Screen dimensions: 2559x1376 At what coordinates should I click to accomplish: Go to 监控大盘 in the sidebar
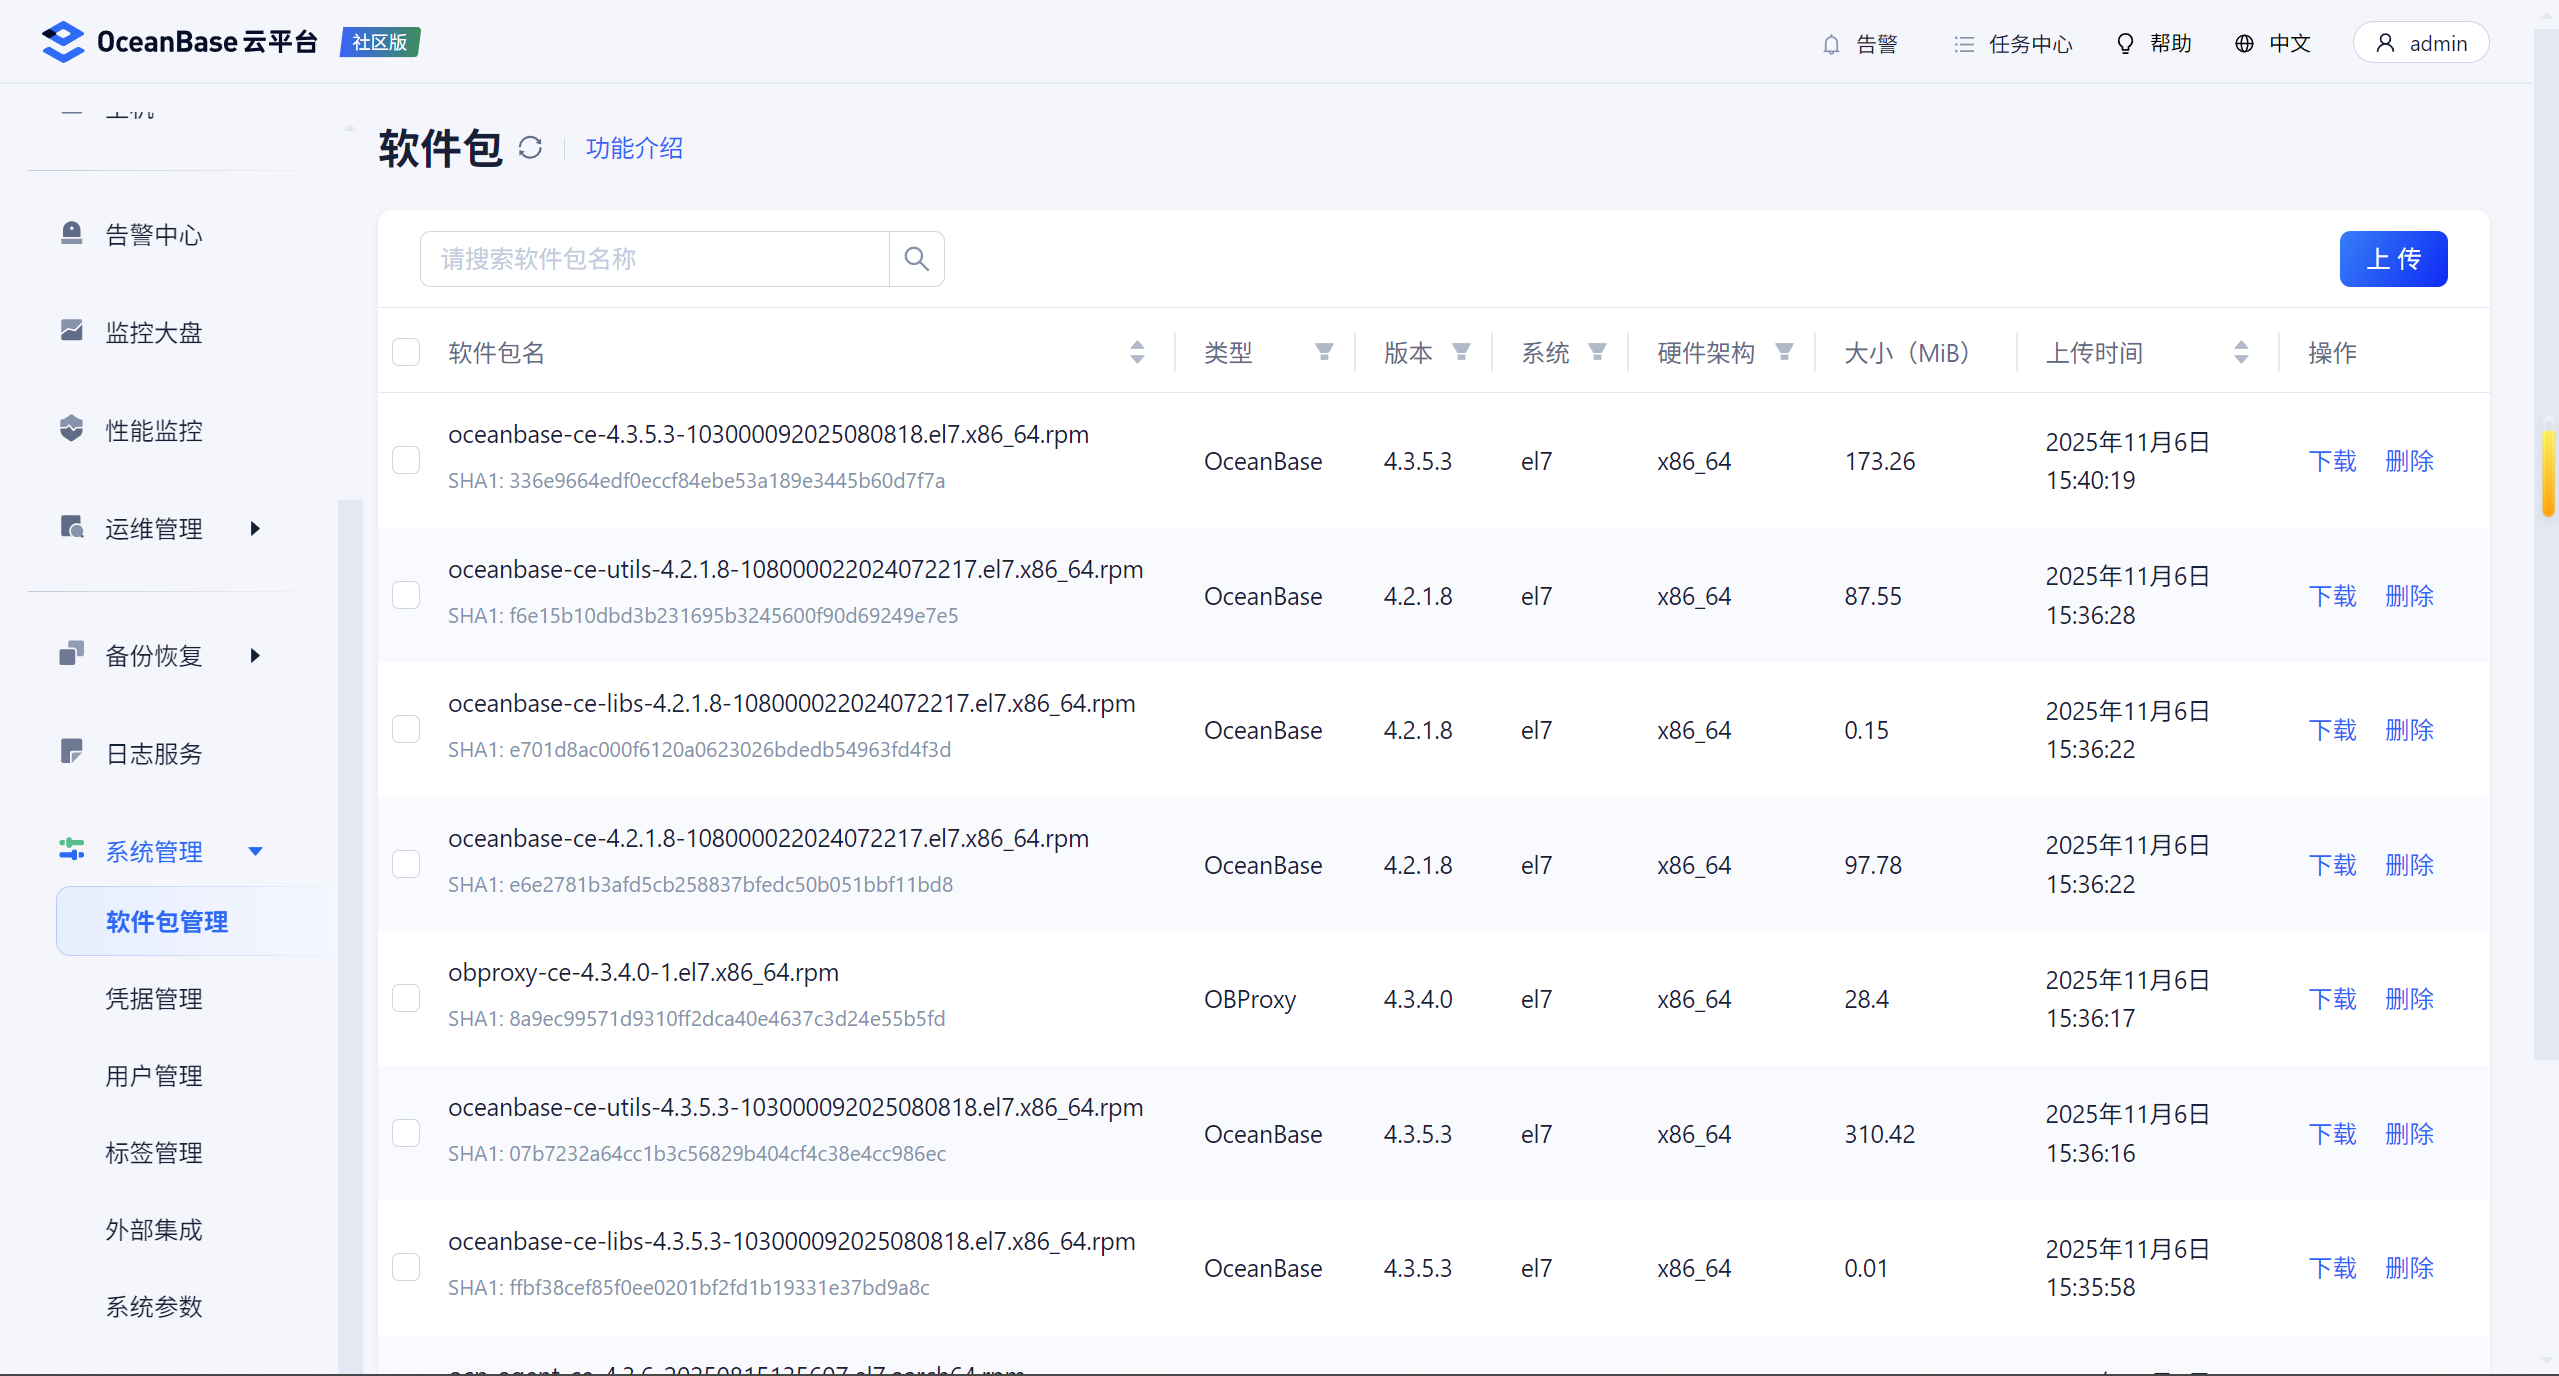(154, 332)
